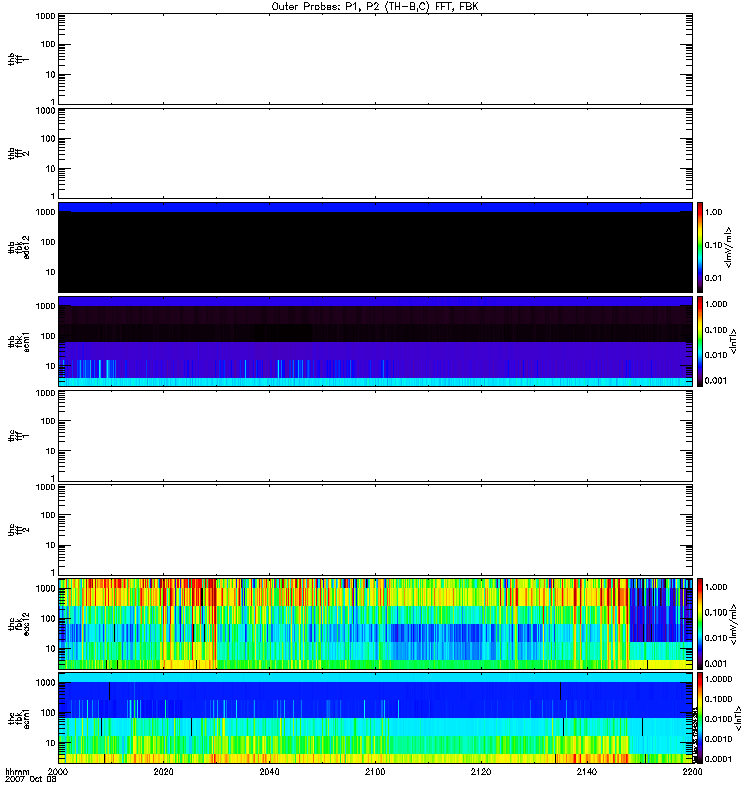Image resolution: width=750 pixels, height=800 pixels.
Task: Click the 2100 time tick label
Action: point(375,773)
